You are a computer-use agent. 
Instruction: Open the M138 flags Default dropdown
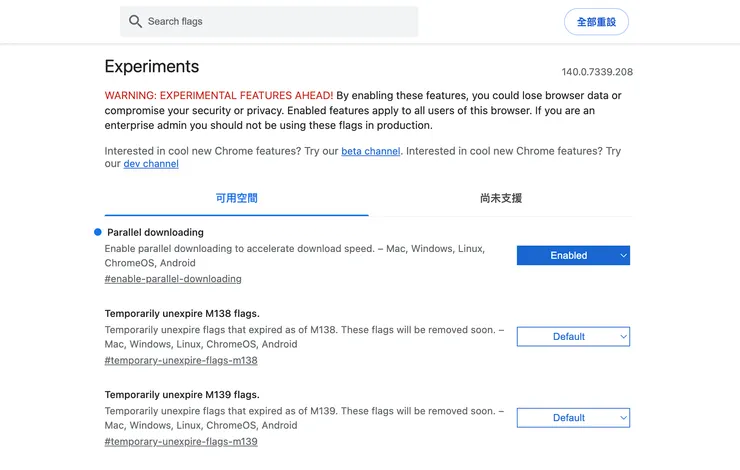coord(573,336)
